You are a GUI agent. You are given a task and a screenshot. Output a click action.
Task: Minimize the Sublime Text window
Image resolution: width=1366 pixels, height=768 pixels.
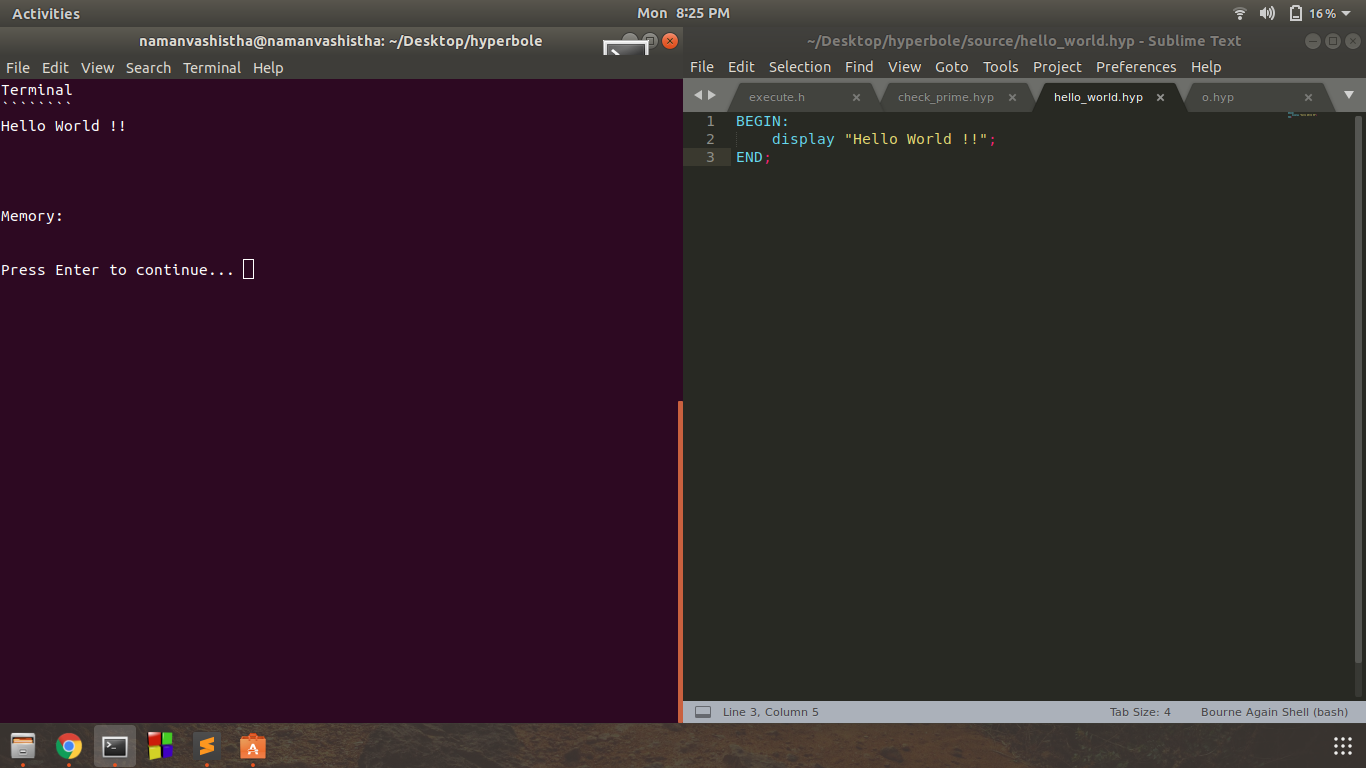tap(1312, 41)
